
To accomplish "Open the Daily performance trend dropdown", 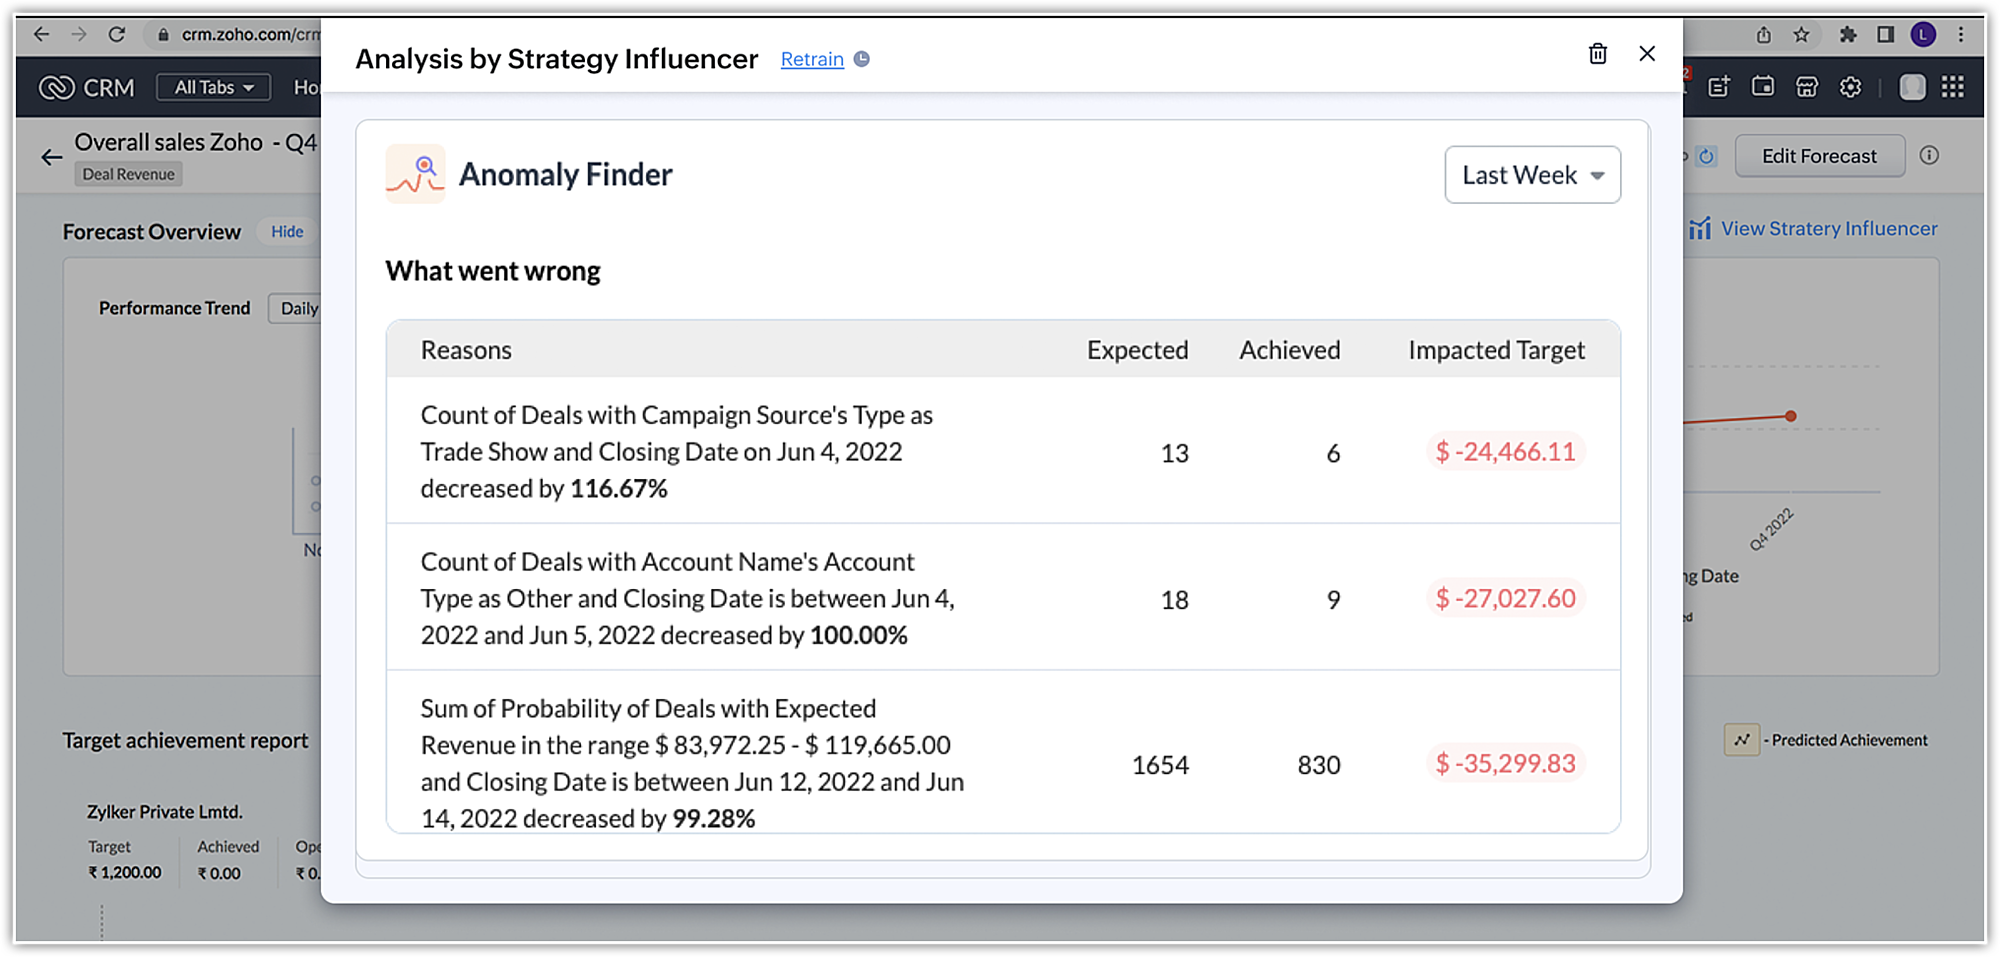I will click(298, 309).
